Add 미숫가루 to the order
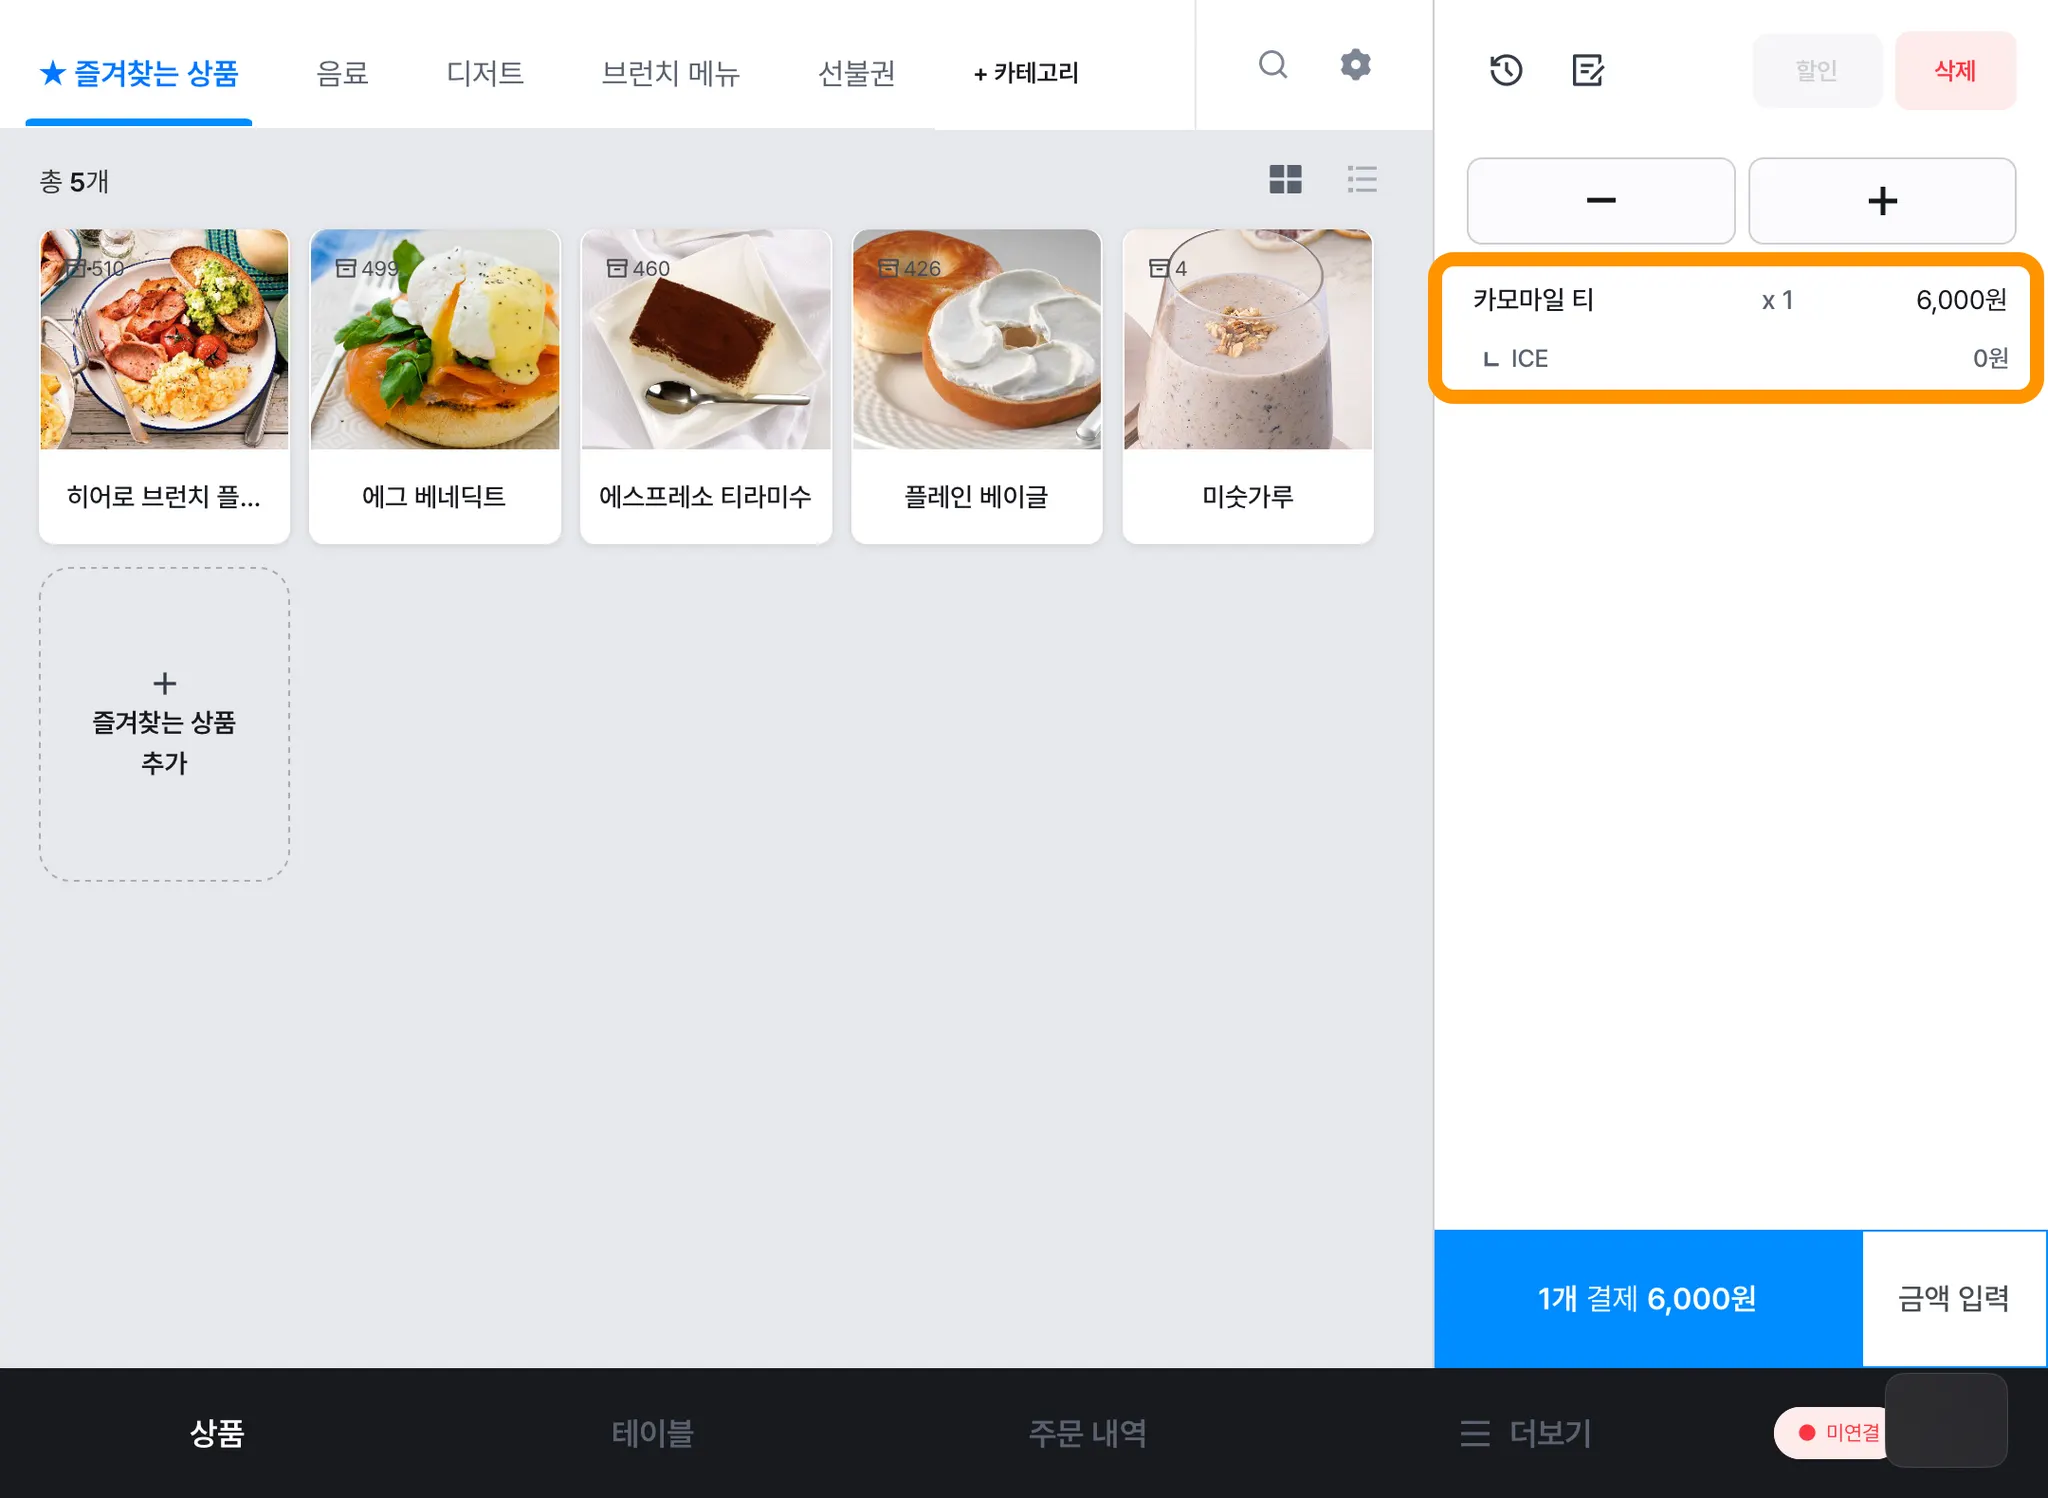Screen dimensions: 2048x1498 [x=1247, y=386]
